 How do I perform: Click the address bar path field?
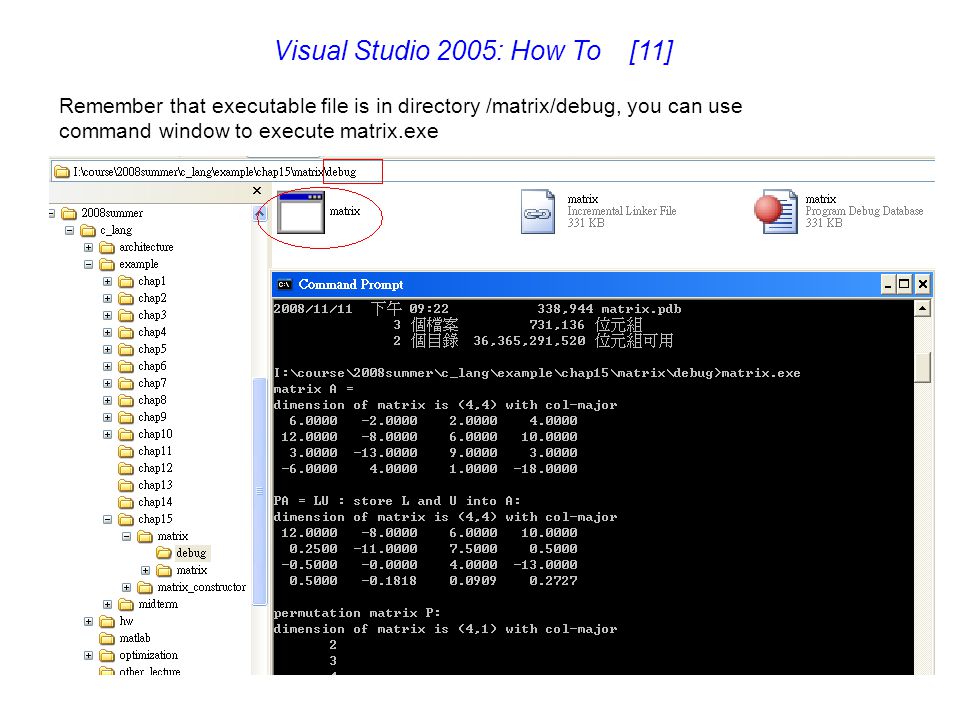click(x=493, y=171)
